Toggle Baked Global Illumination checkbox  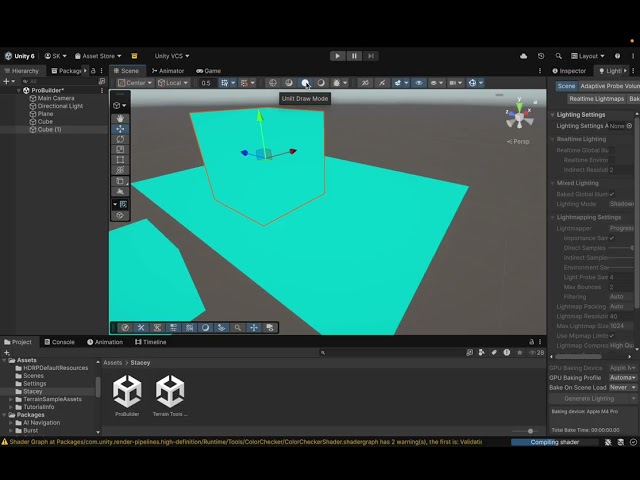(611, 194)
